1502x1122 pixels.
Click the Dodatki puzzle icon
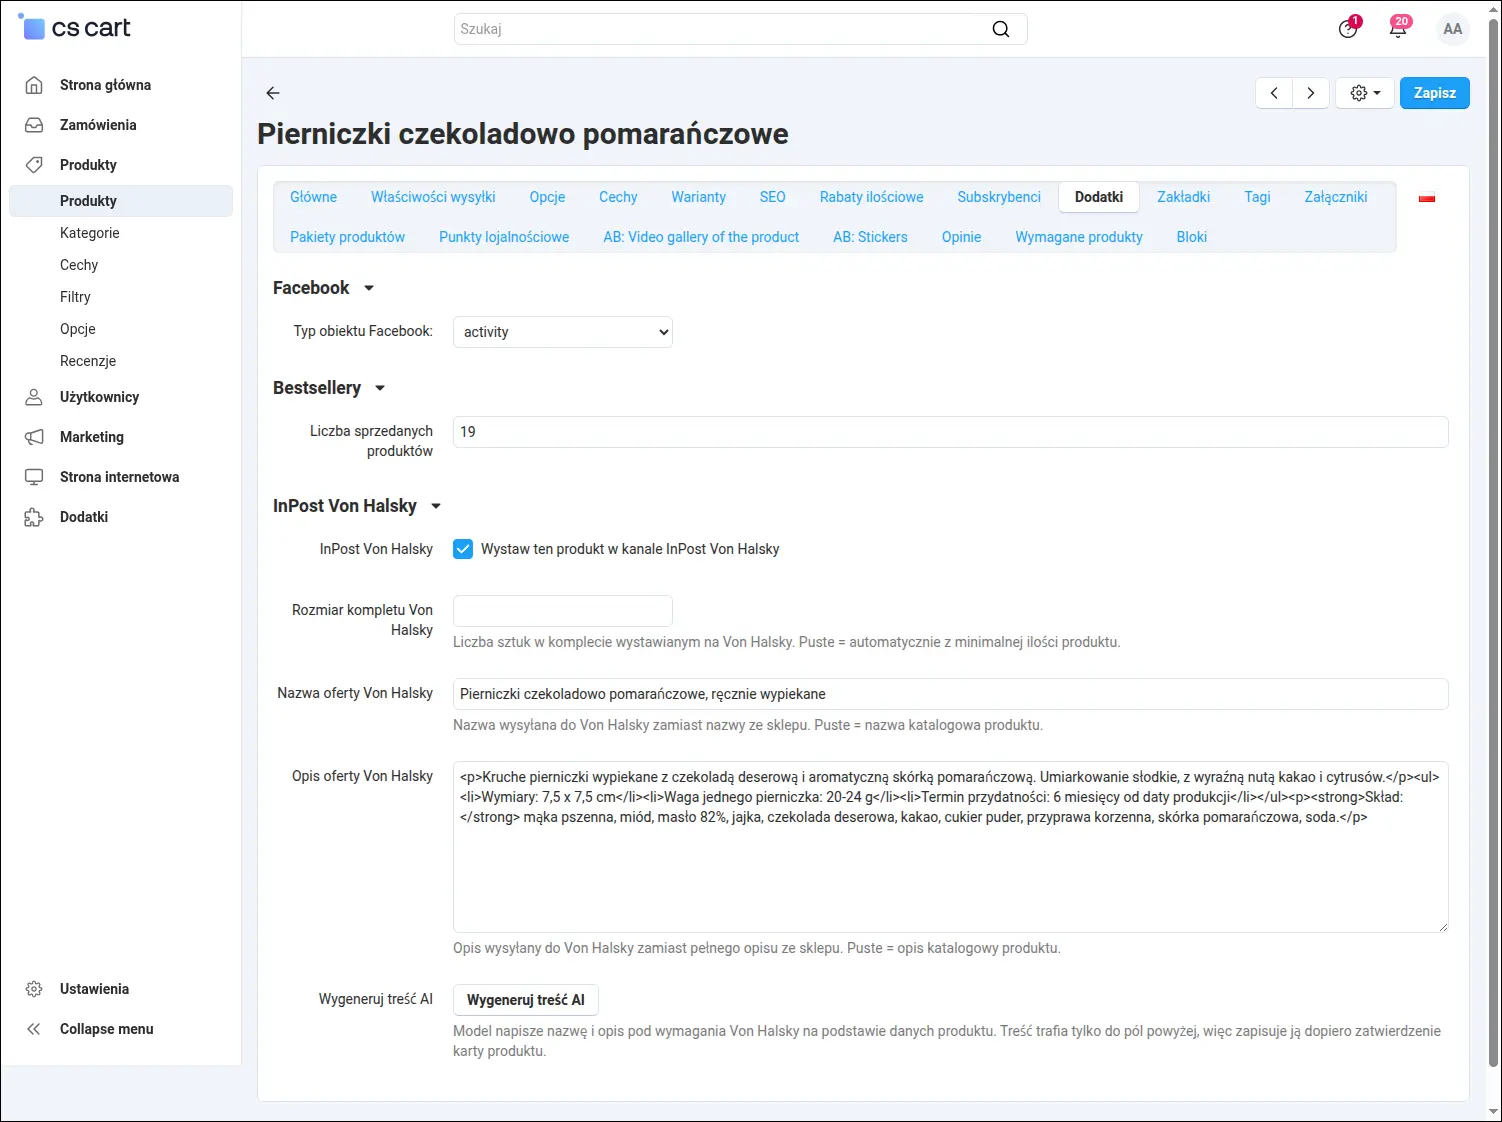(x=34, y=517)
